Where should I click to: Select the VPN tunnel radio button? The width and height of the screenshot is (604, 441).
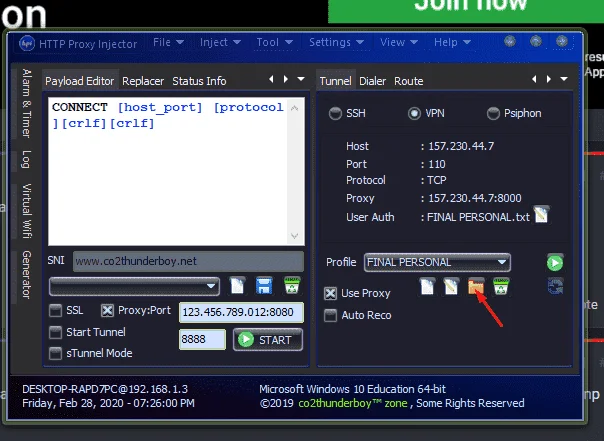[414, 113]
